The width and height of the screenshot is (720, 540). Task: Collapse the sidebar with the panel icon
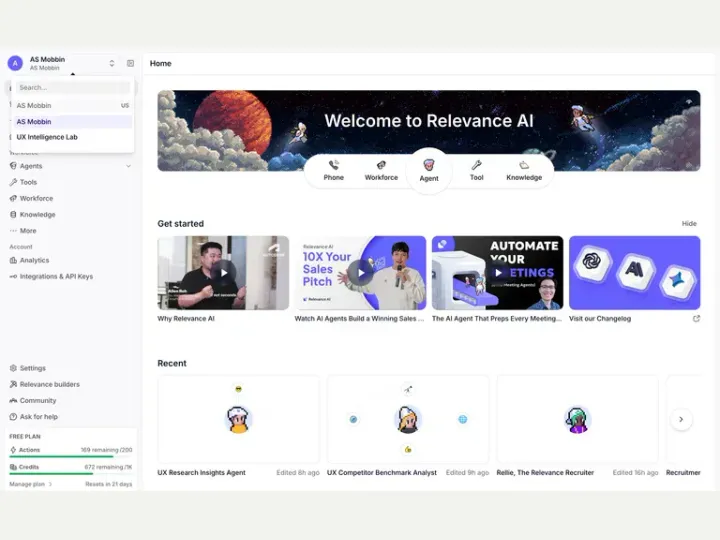point(130,63)
